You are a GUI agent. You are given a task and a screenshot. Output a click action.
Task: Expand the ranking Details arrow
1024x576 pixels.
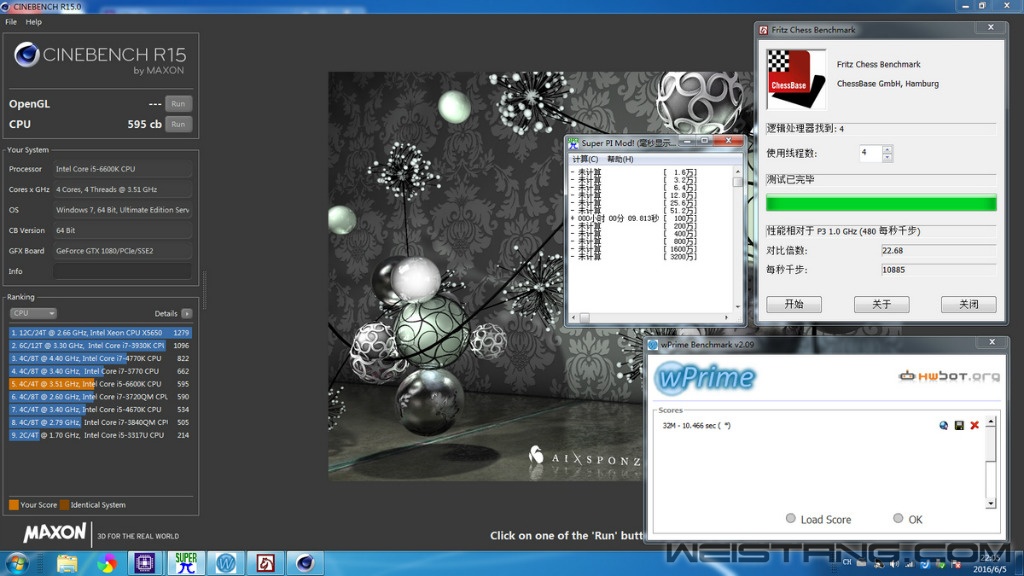[187, 313]
